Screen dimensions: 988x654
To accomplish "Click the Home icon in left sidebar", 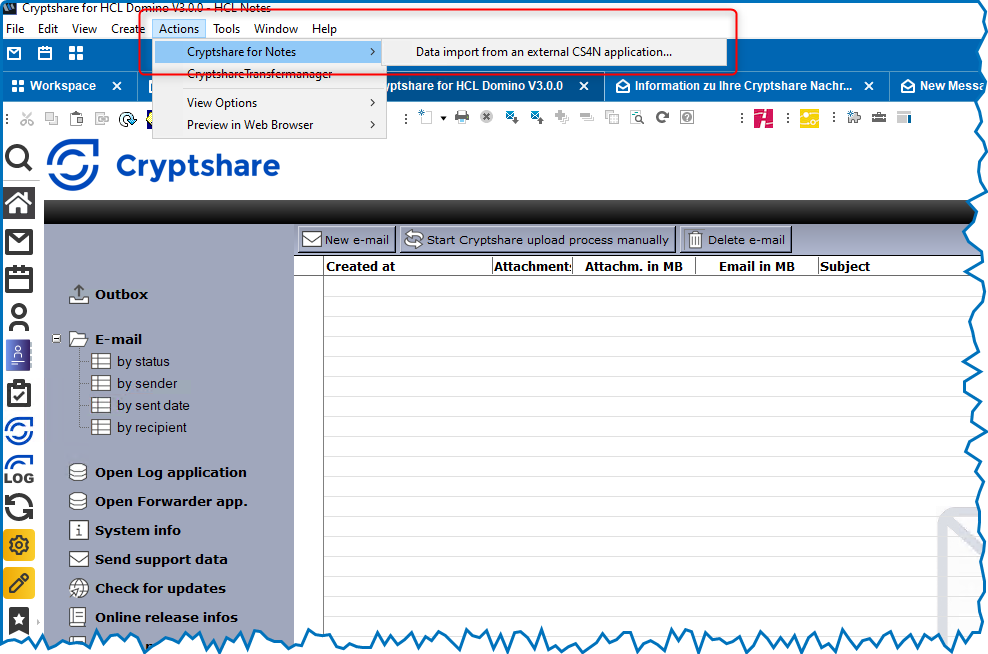I will [x=19, y=203].
